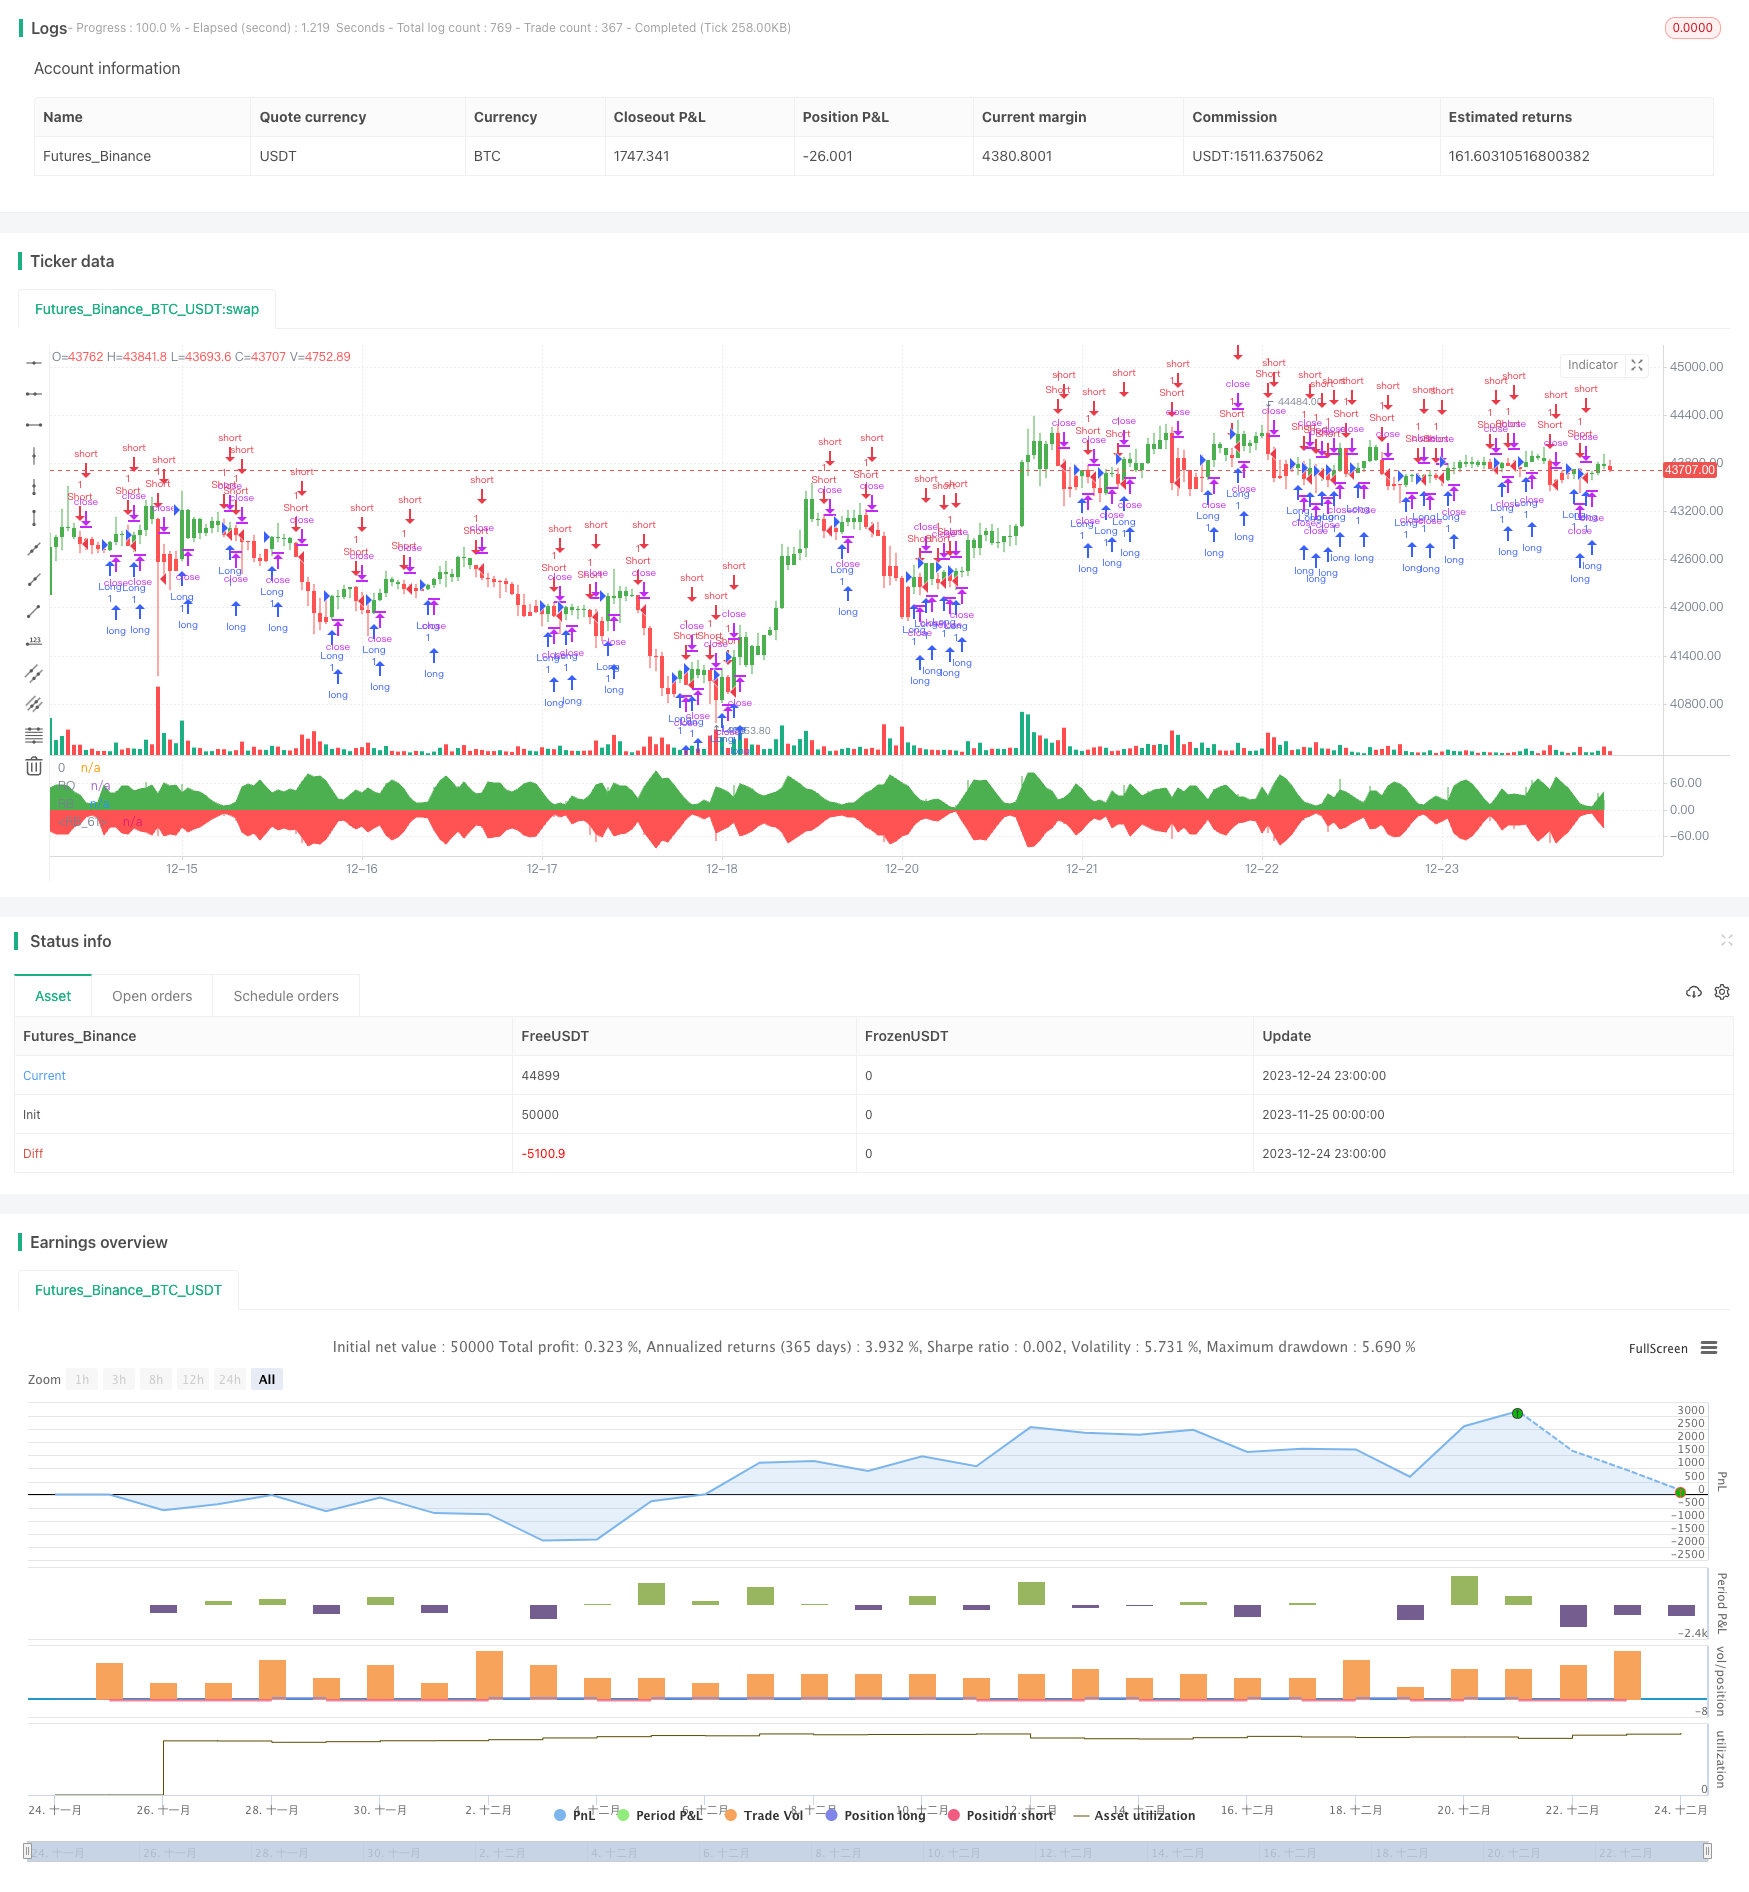Toggle Asset utilization series in legend

[1134, 1815]
